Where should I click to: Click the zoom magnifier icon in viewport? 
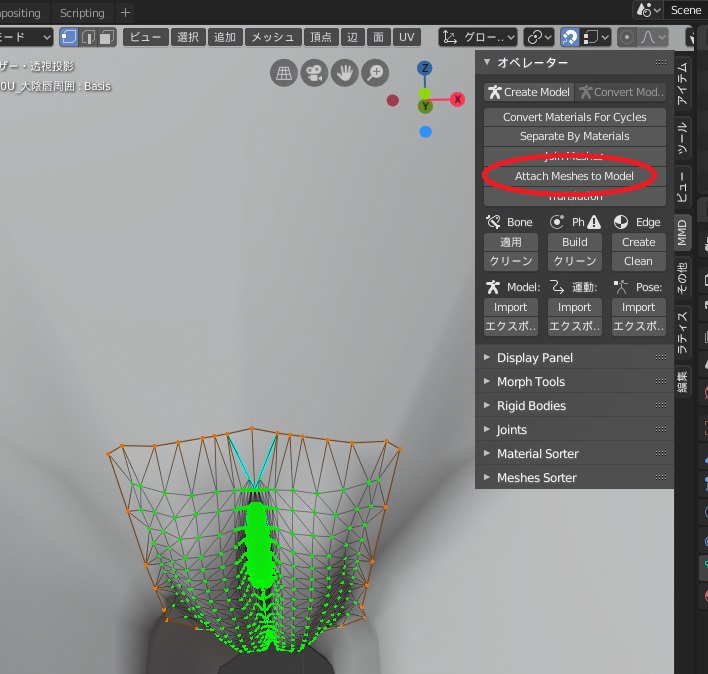375,73
